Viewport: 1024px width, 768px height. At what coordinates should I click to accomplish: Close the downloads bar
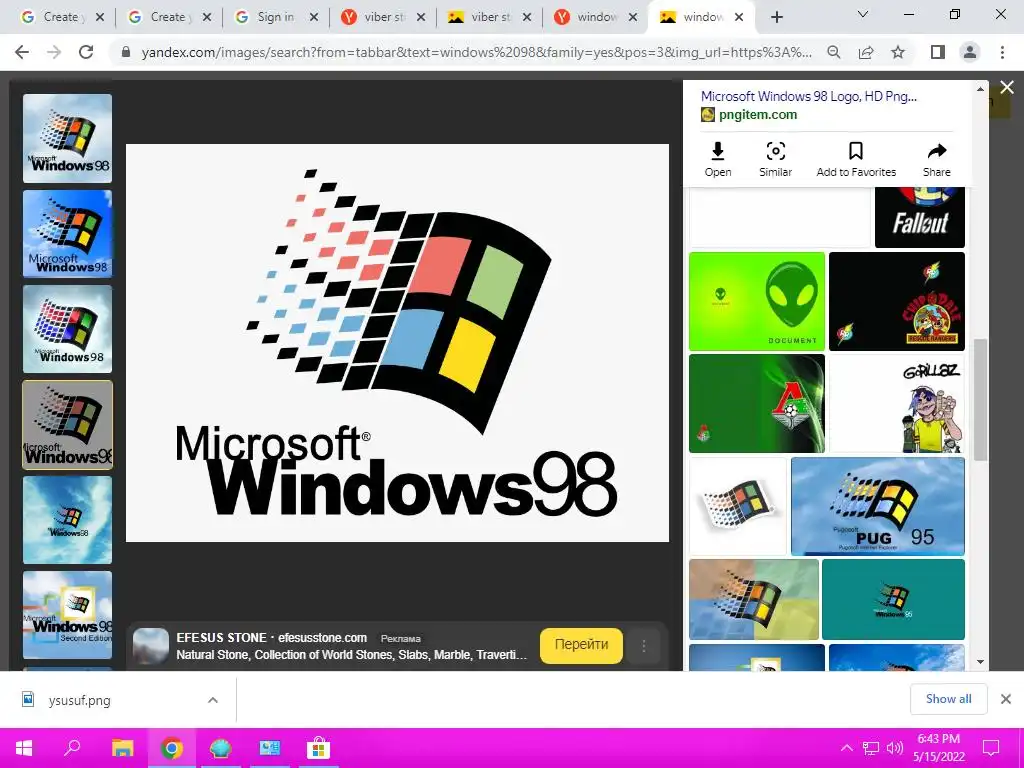pyautogui.click(x=1006, y=699)
